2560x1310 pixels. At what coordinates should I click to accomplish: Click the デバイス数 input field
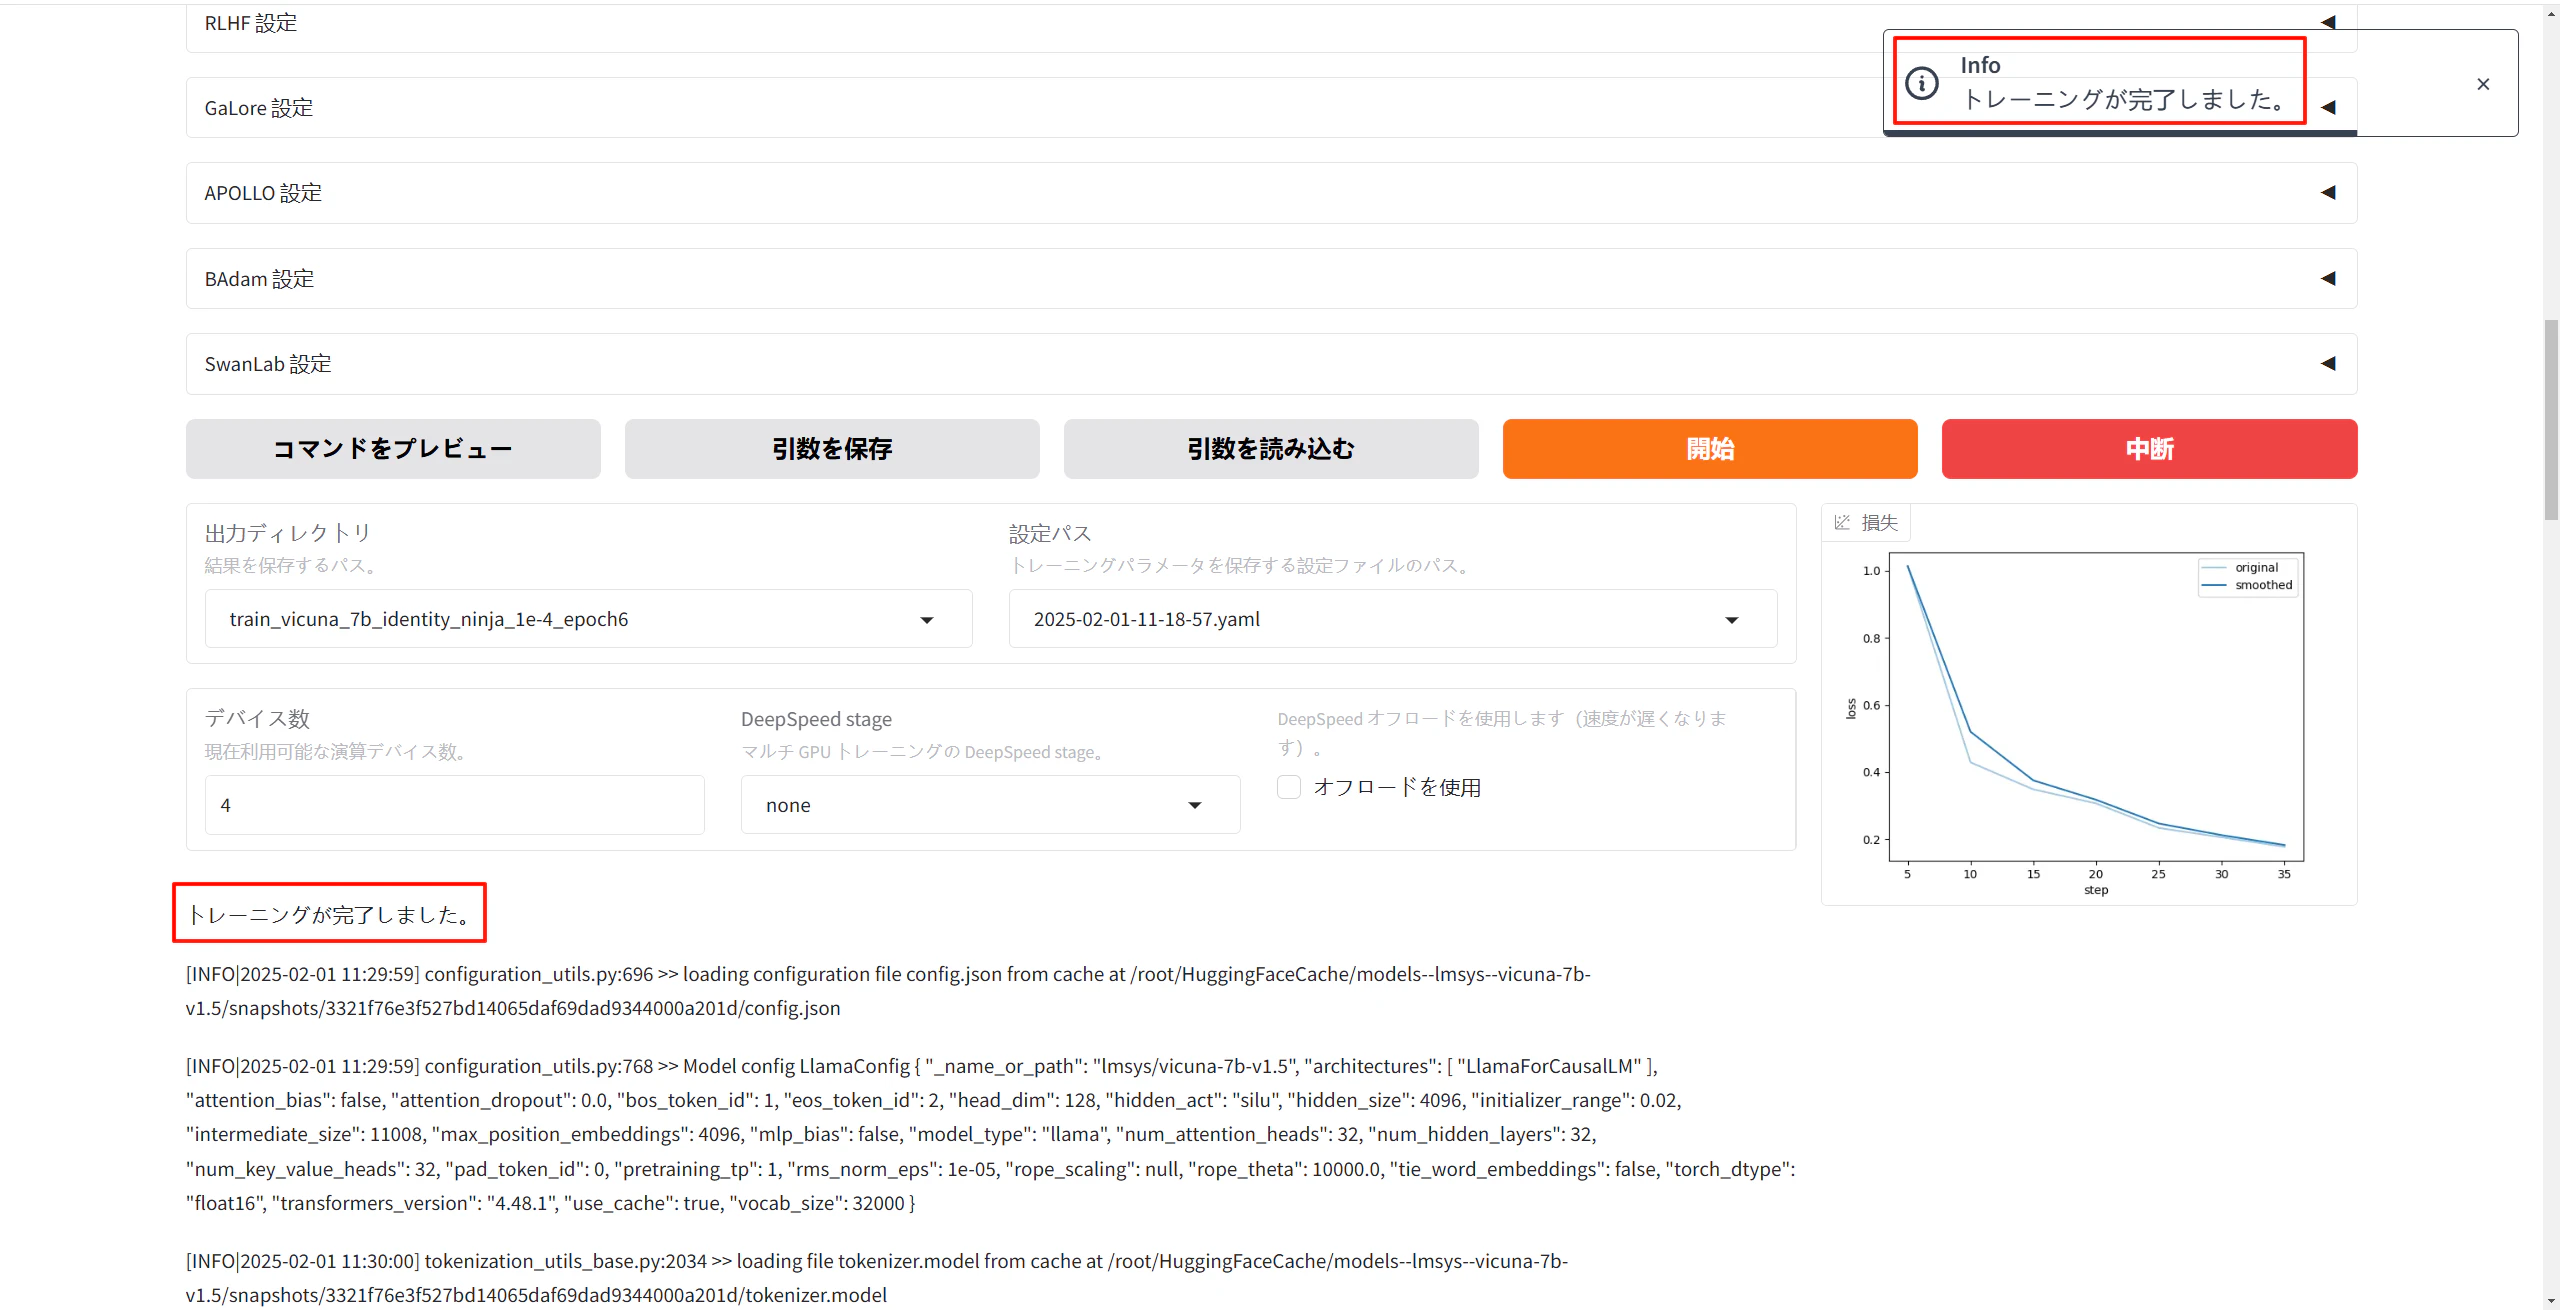455,805
